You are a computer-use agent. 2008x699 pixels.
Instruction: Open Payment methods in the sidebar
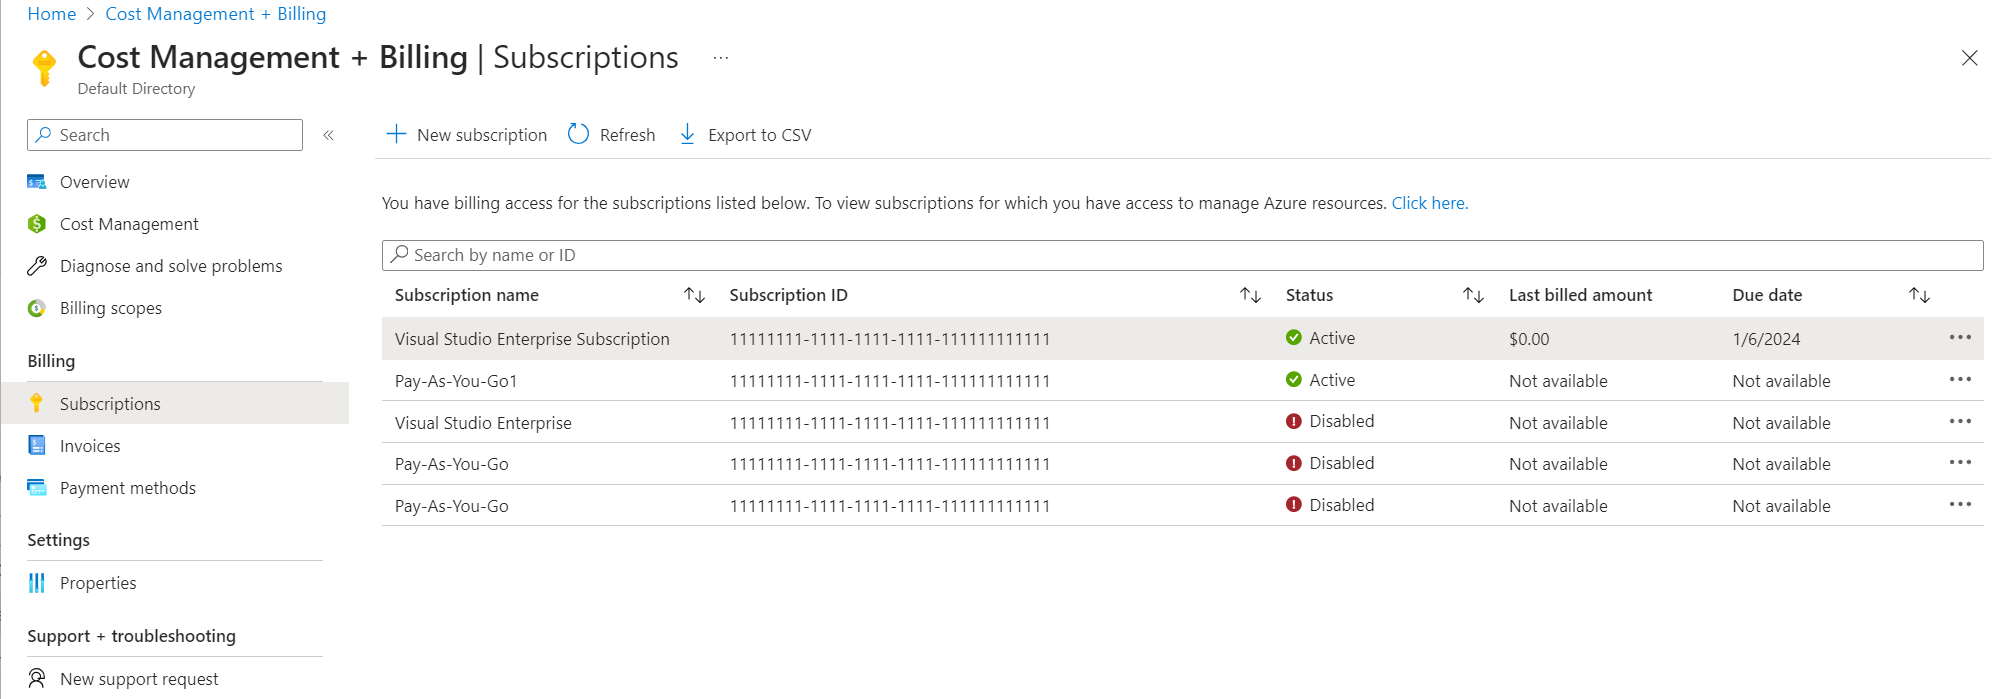pyautogui.click(x=127, y=488)
